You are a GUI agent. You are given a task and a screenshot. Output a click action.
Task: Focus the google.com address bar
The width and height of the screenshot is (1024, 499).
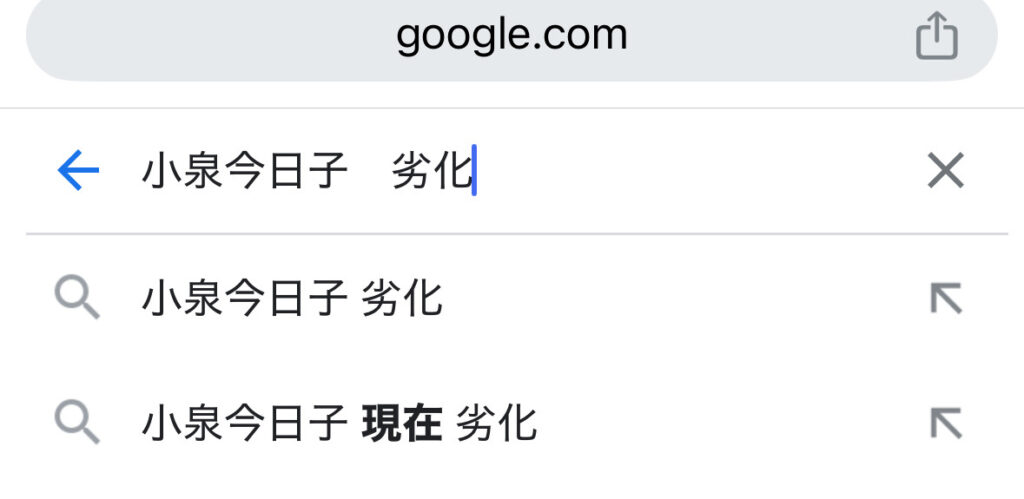(x=511, y=35)
